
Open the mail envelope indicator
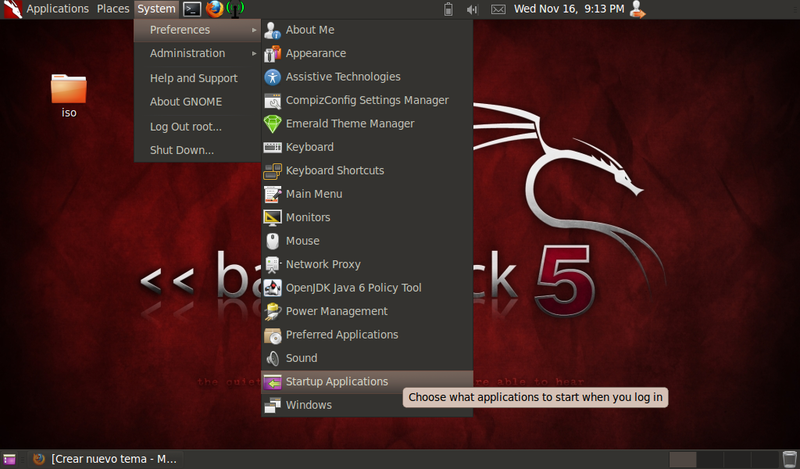point(498,9)
